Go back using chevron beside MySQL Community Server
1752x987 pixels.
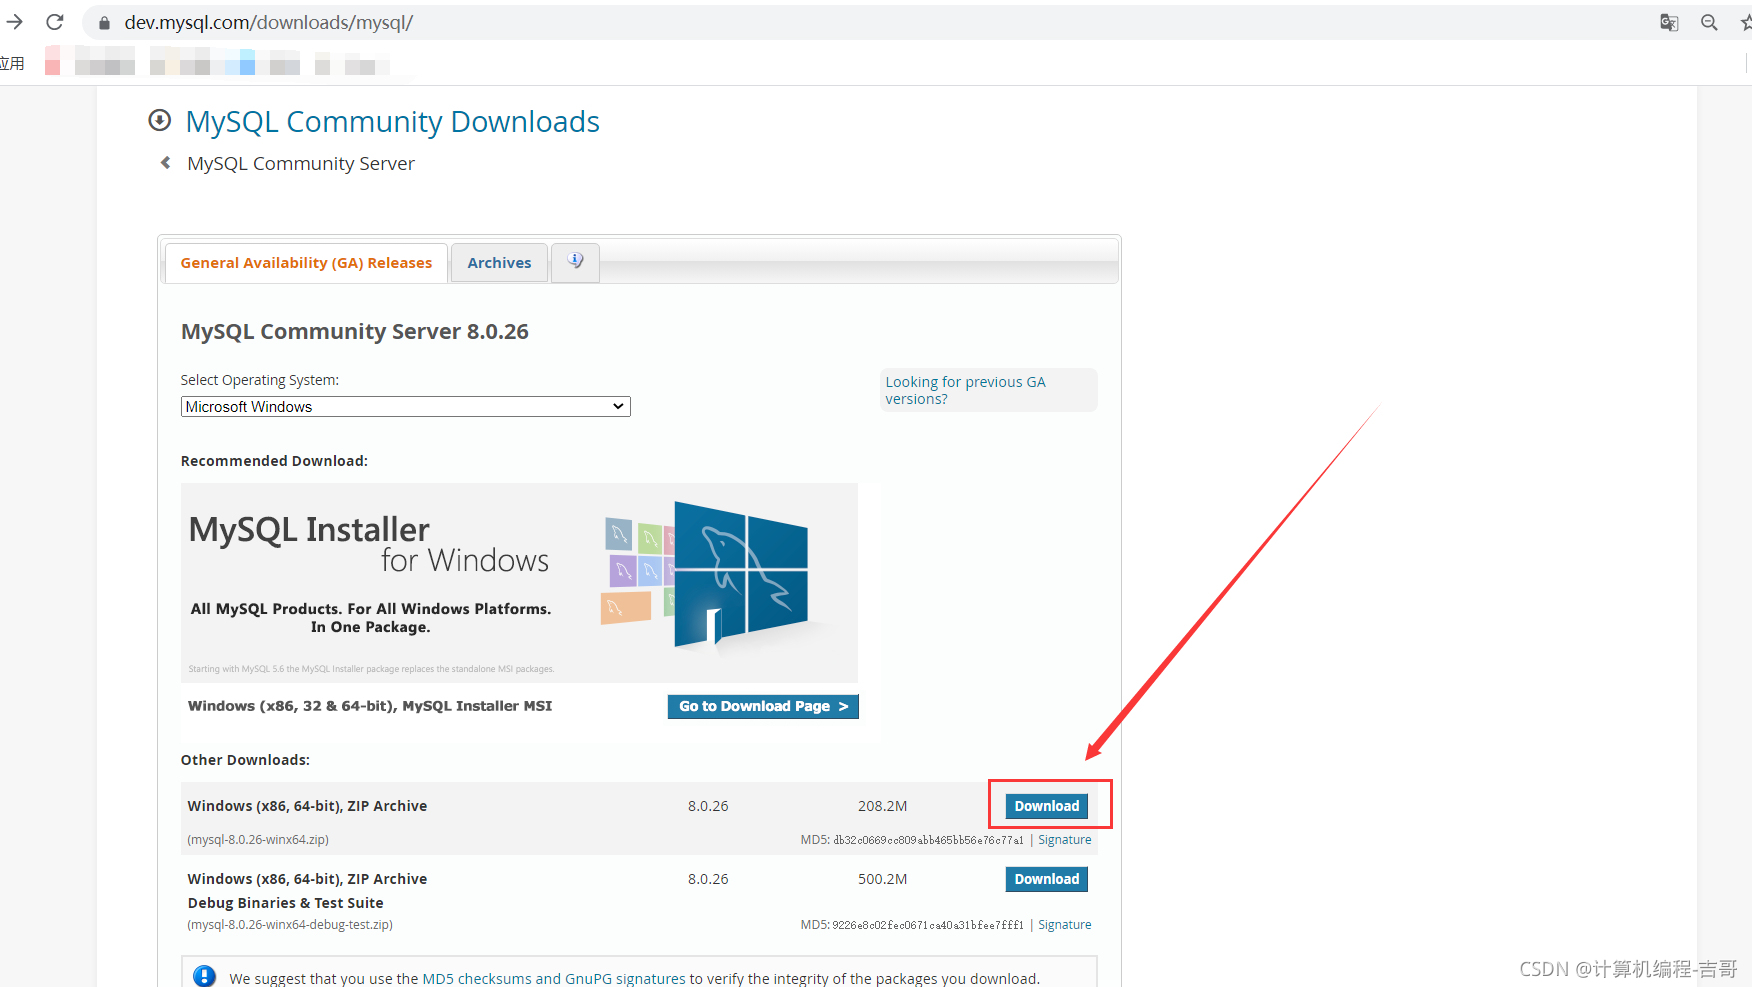click(x=166, y=163)
